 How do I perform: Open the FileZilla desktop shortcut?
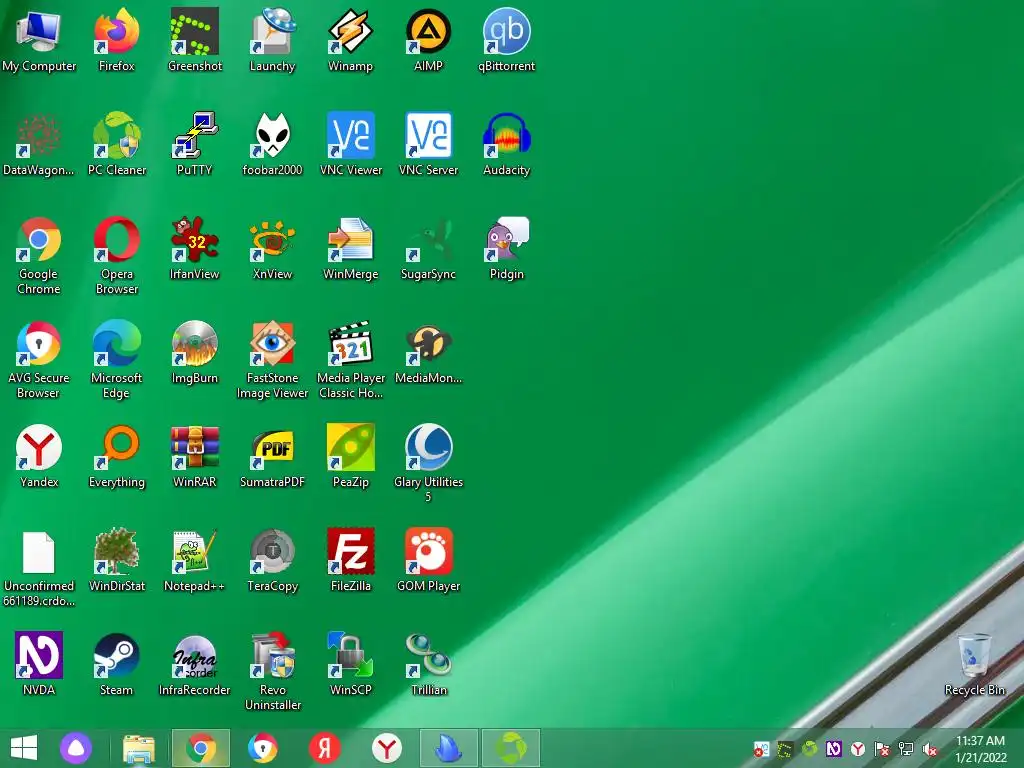[x=351, y=560]
